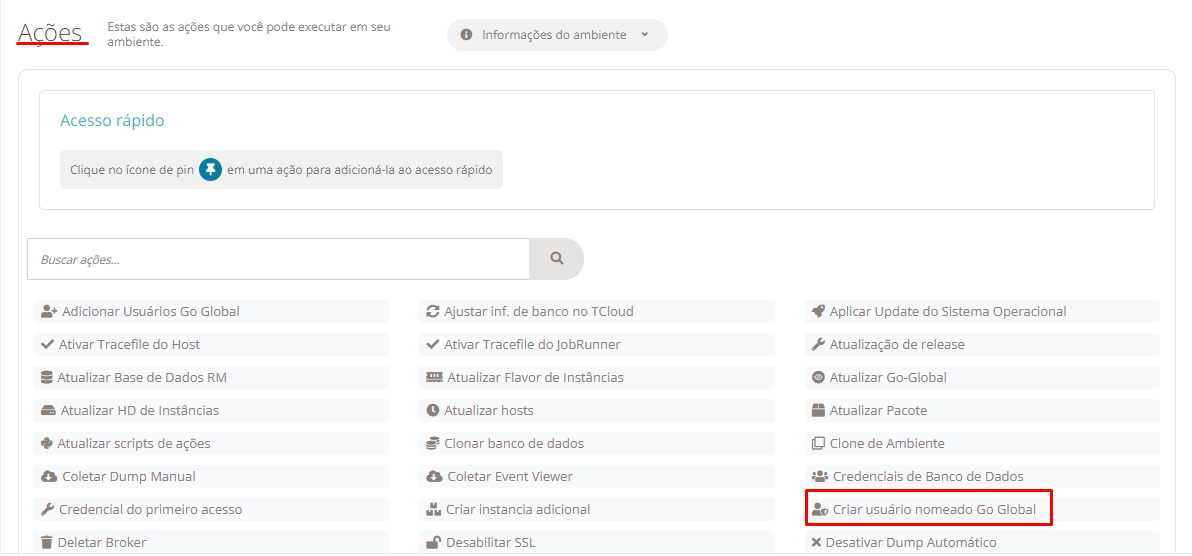Open the Criar usuário nomeado Go Global action

(x=982, y=510)
